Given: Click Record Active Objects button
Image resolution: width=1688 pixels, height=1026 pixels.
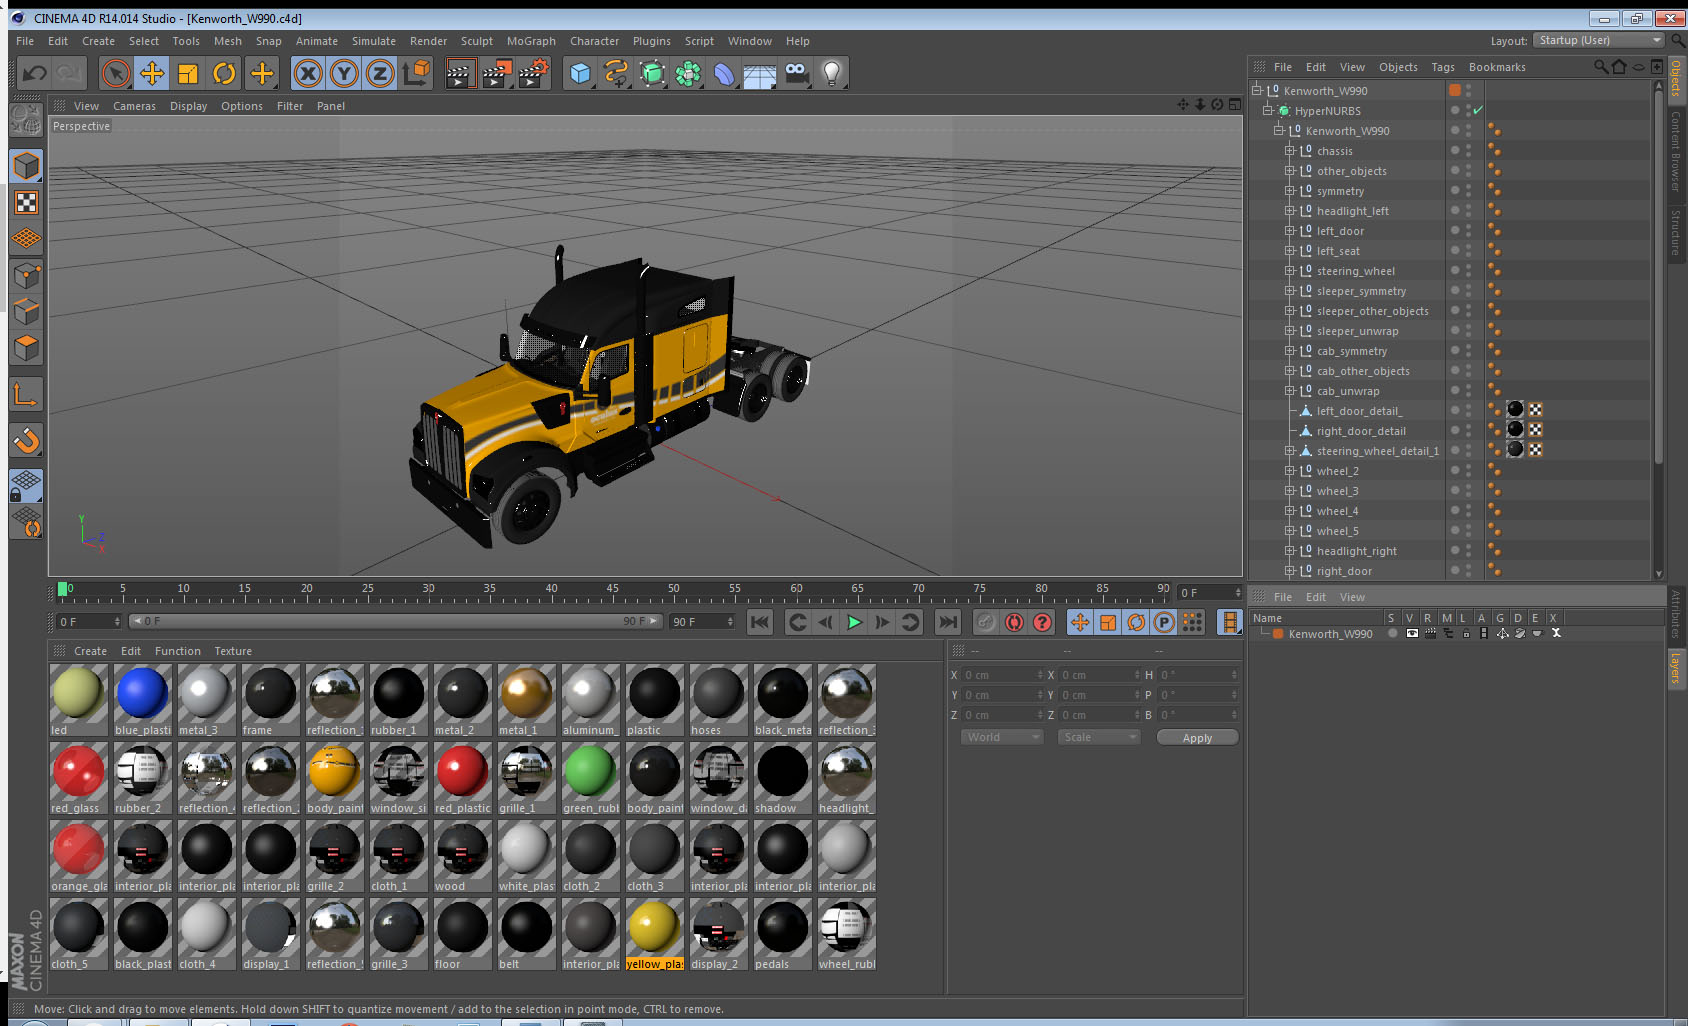Looking at the screenshot, I should tap(985, 622).
